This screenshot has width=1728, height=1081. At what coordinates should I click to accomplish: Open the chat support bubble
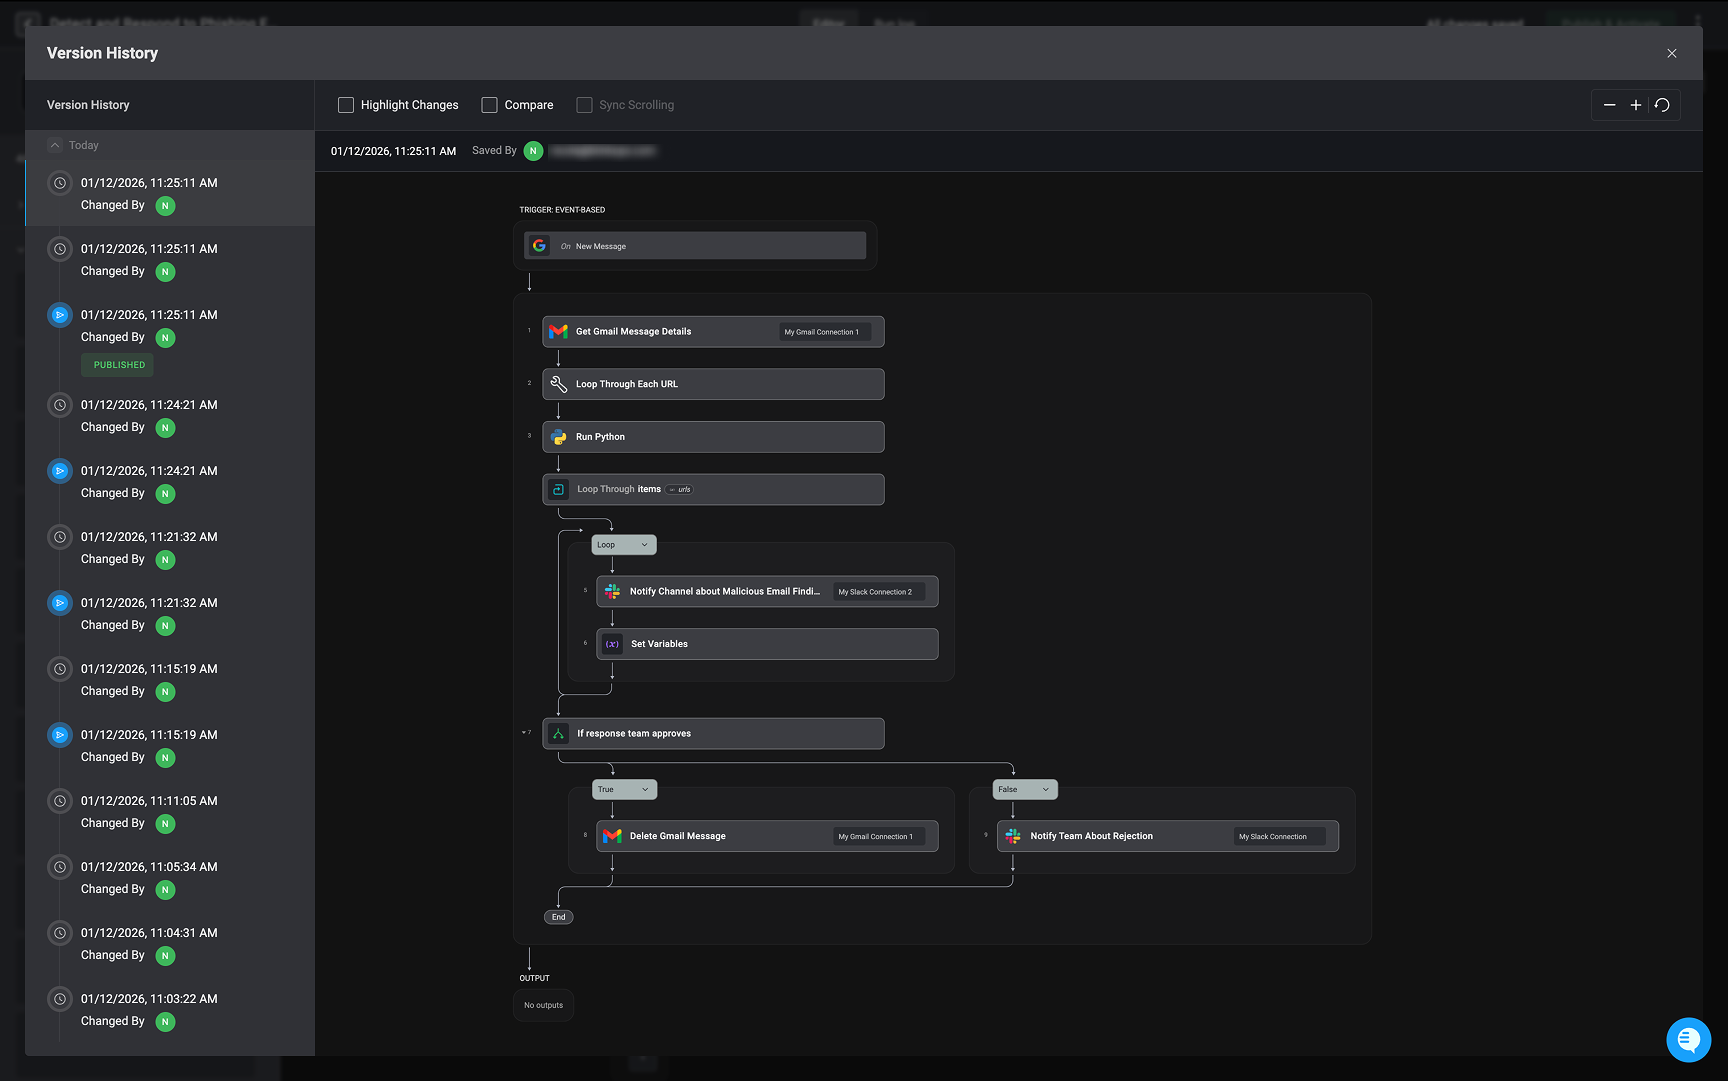(x=1688, y=1039)
